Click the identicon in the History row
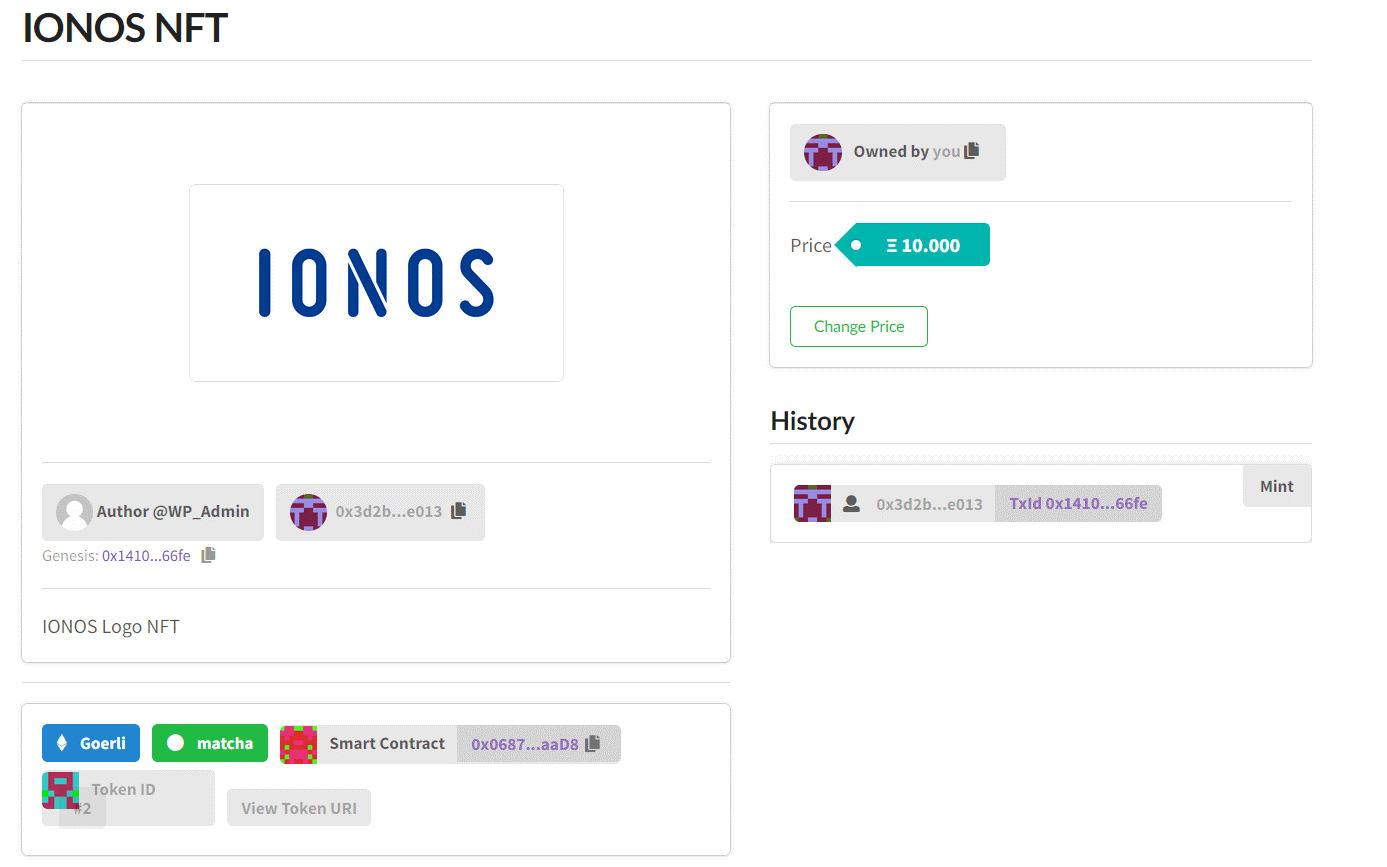Viewport: 1387px width, 867px height. click(812, 503)
